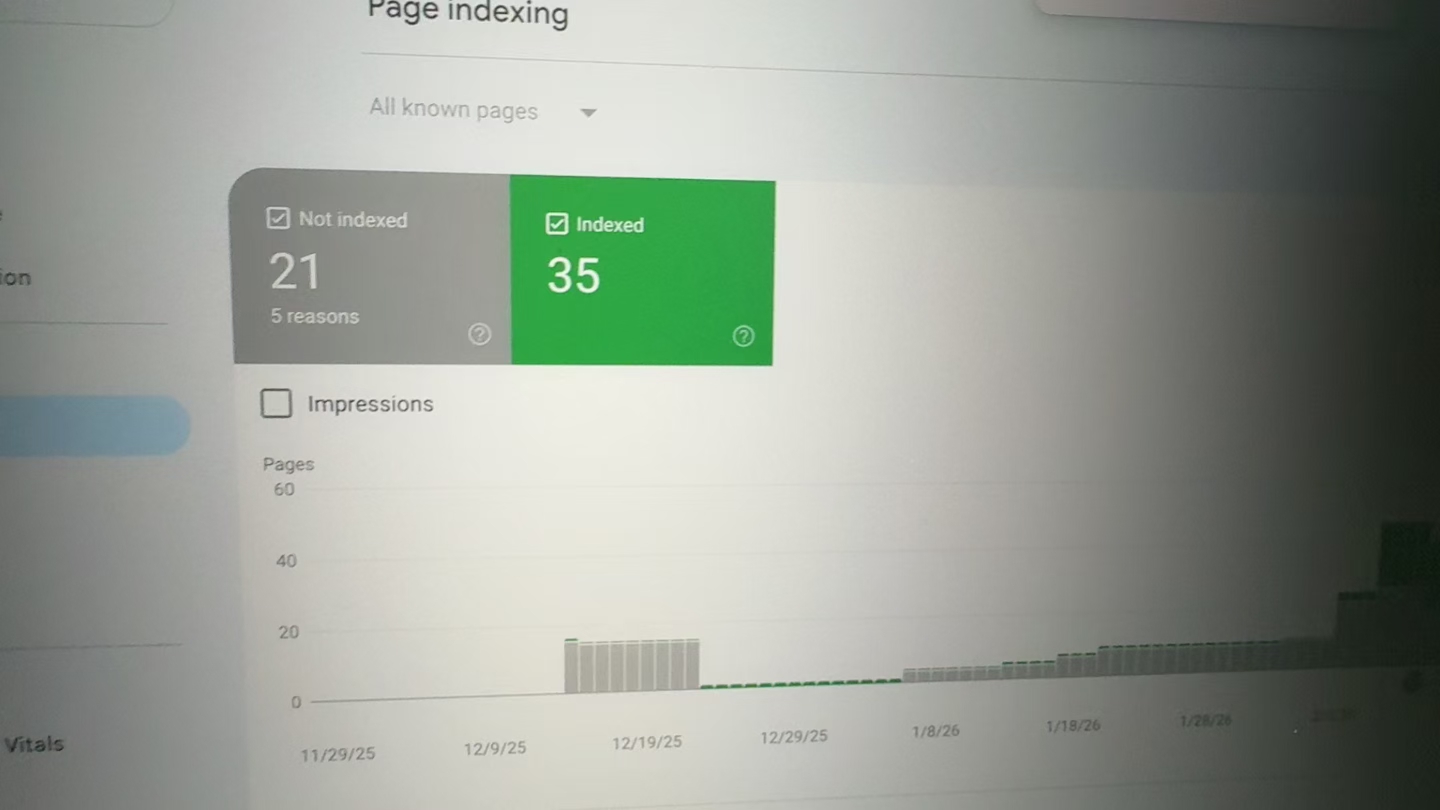Uncheck the Indexed checkbox
The width and height of the screenshot is (1440, 810).
coord(557,224)
